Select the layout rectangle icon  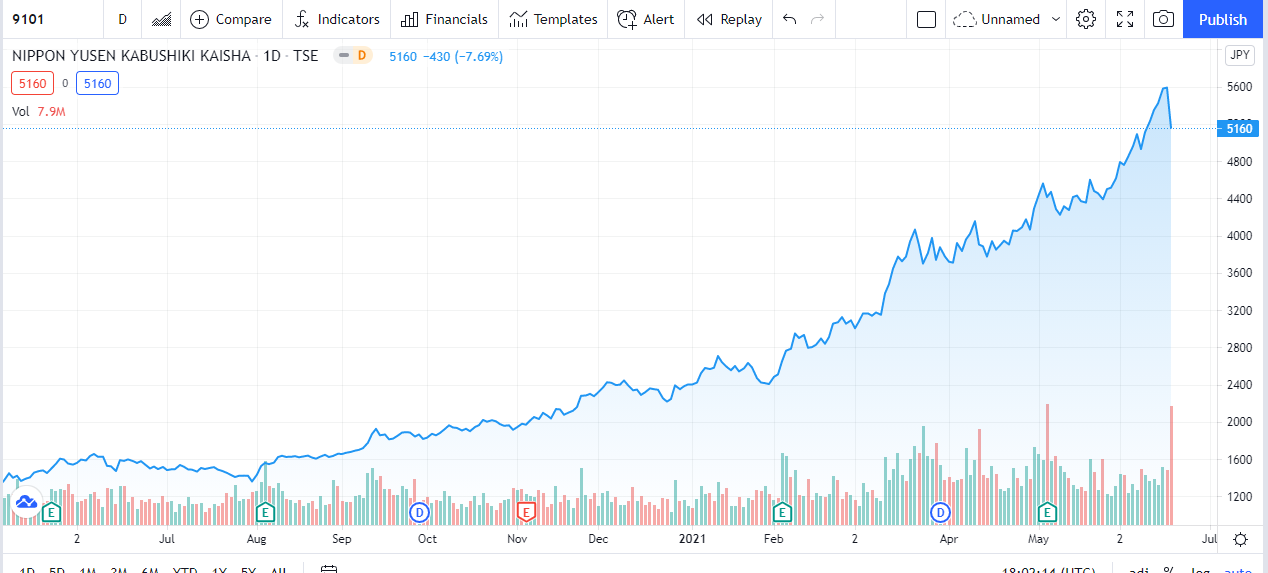coord(926,19)
